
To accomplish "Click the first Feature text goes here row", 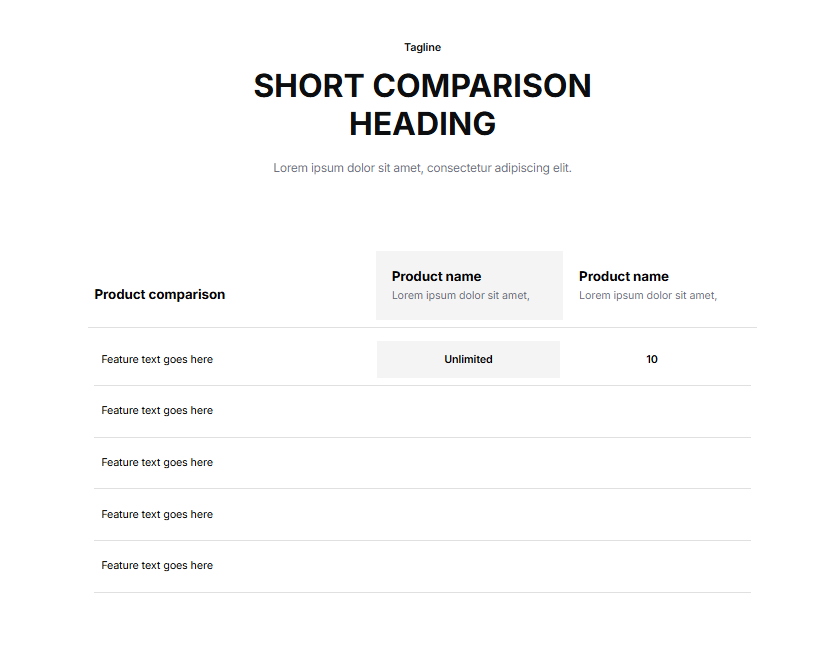I will [x=157, y=360].
